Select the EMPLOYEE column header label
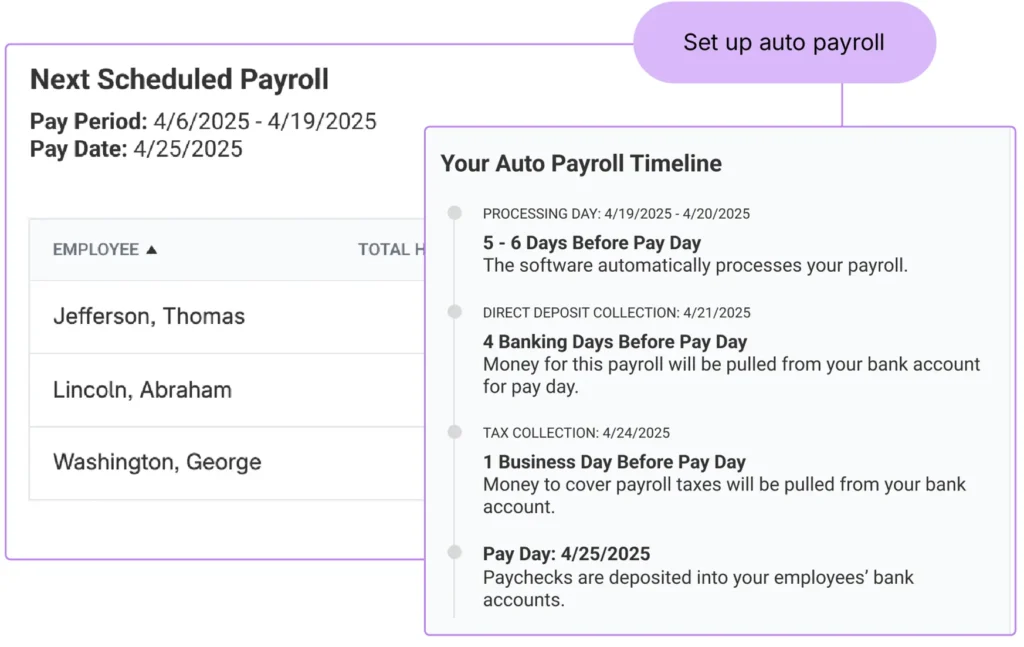Screen dimensions: 1024x647 (96, 250)
